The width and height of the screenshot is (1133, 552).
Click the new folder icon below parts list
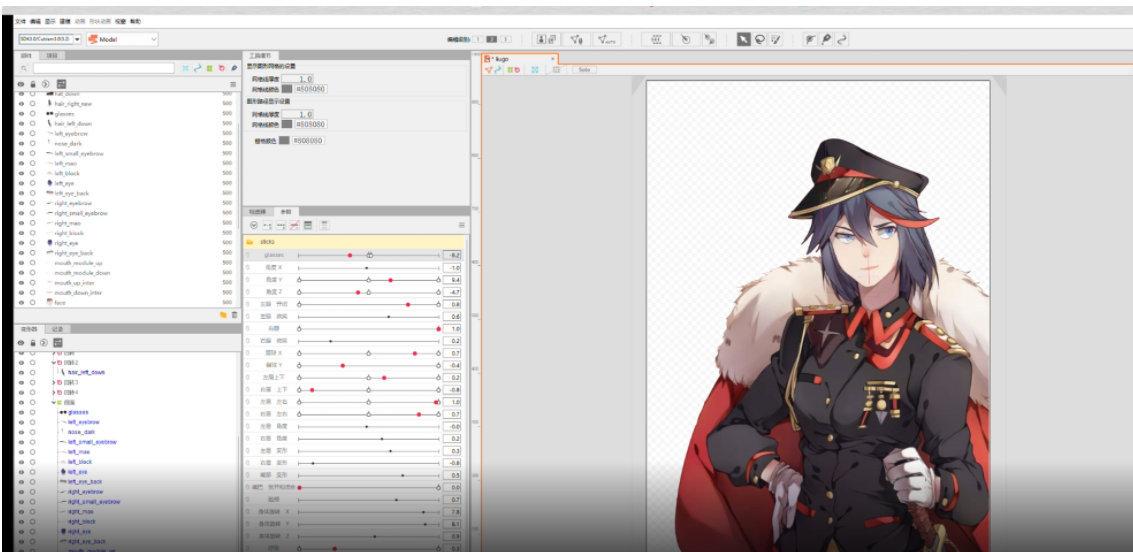[223, 315]
